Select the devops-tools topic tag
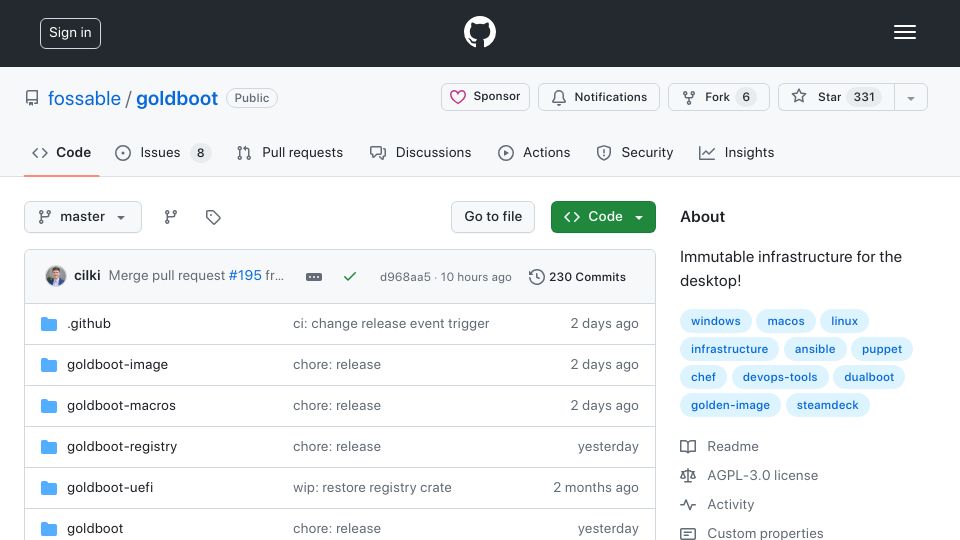 tap(780, 377)
